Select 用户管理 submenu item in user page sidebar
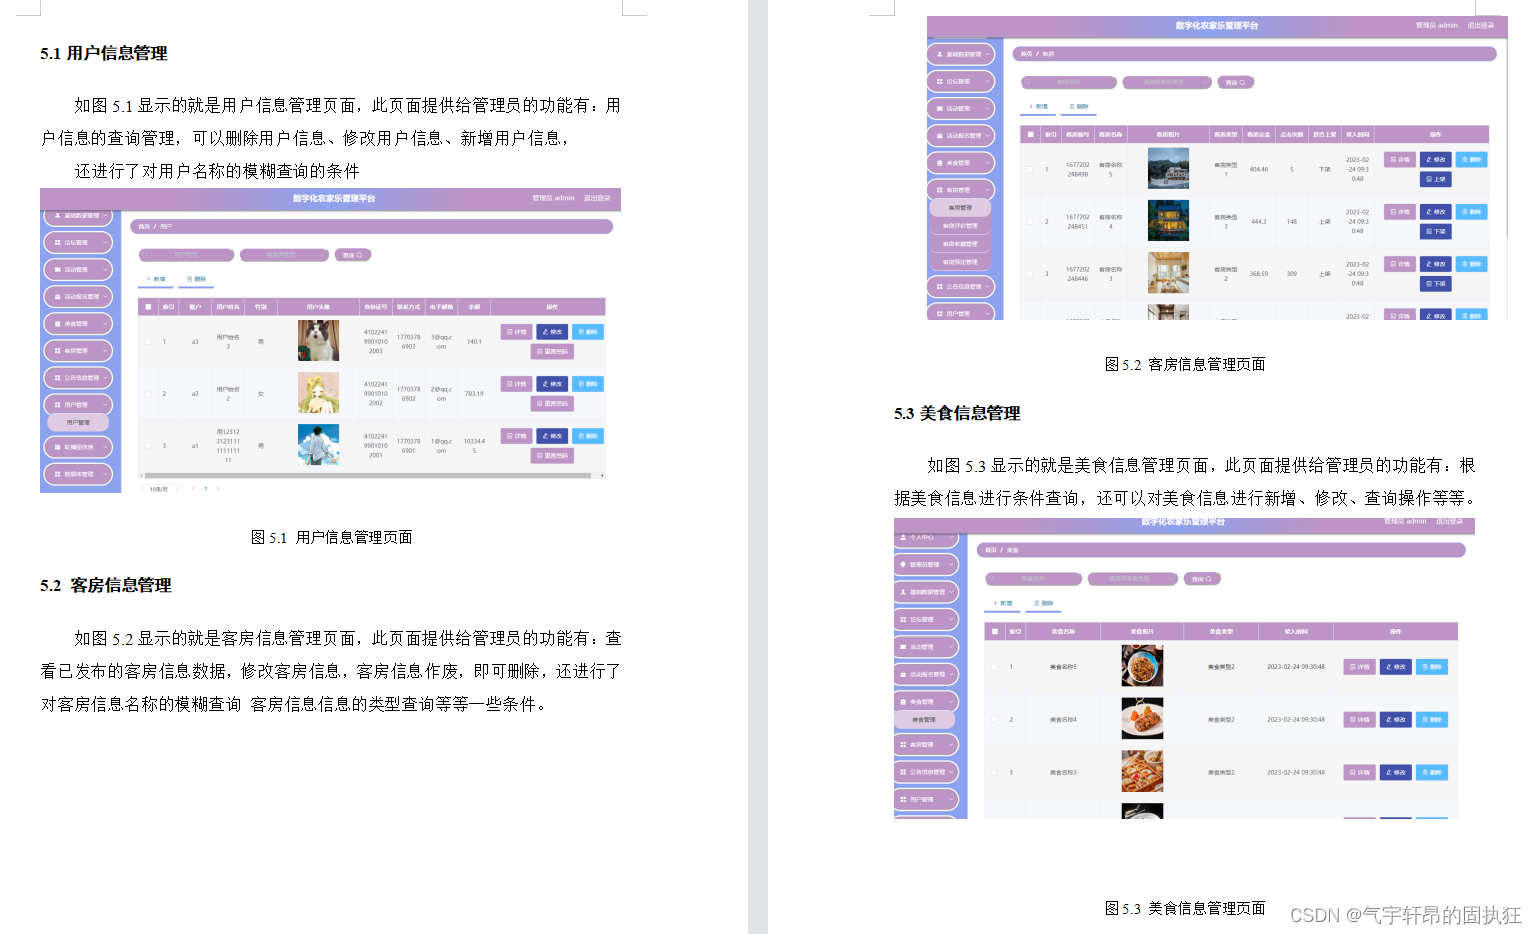The image size is (1537, 934). click(78, 423)
